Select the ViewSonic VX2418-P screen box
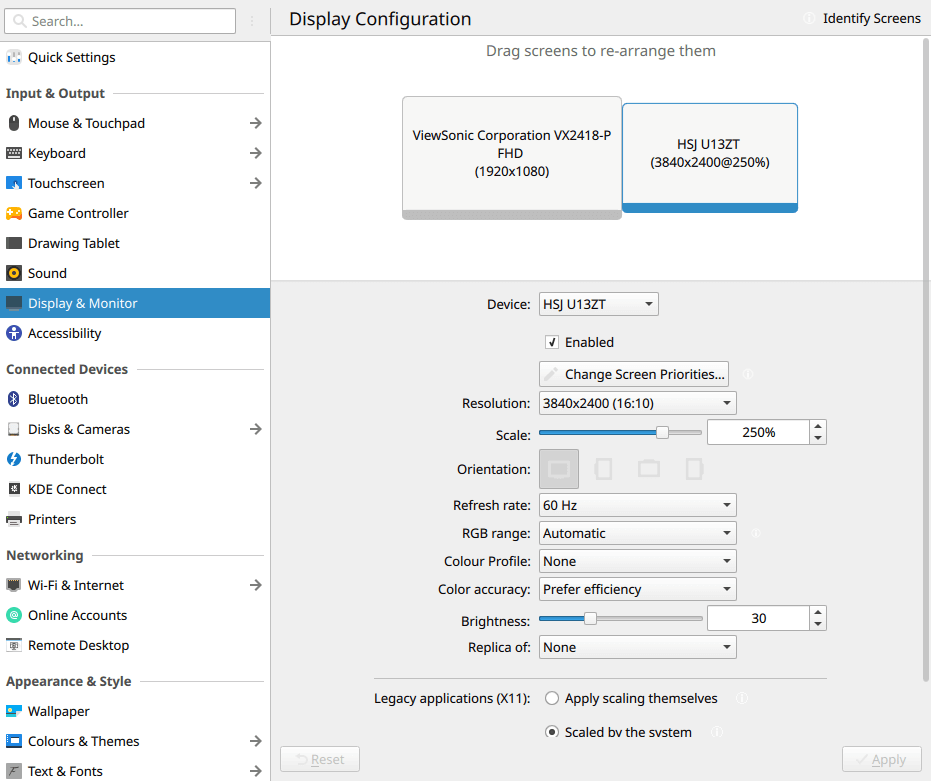Viewport: 931px width, 781px height. click(512, 157)
